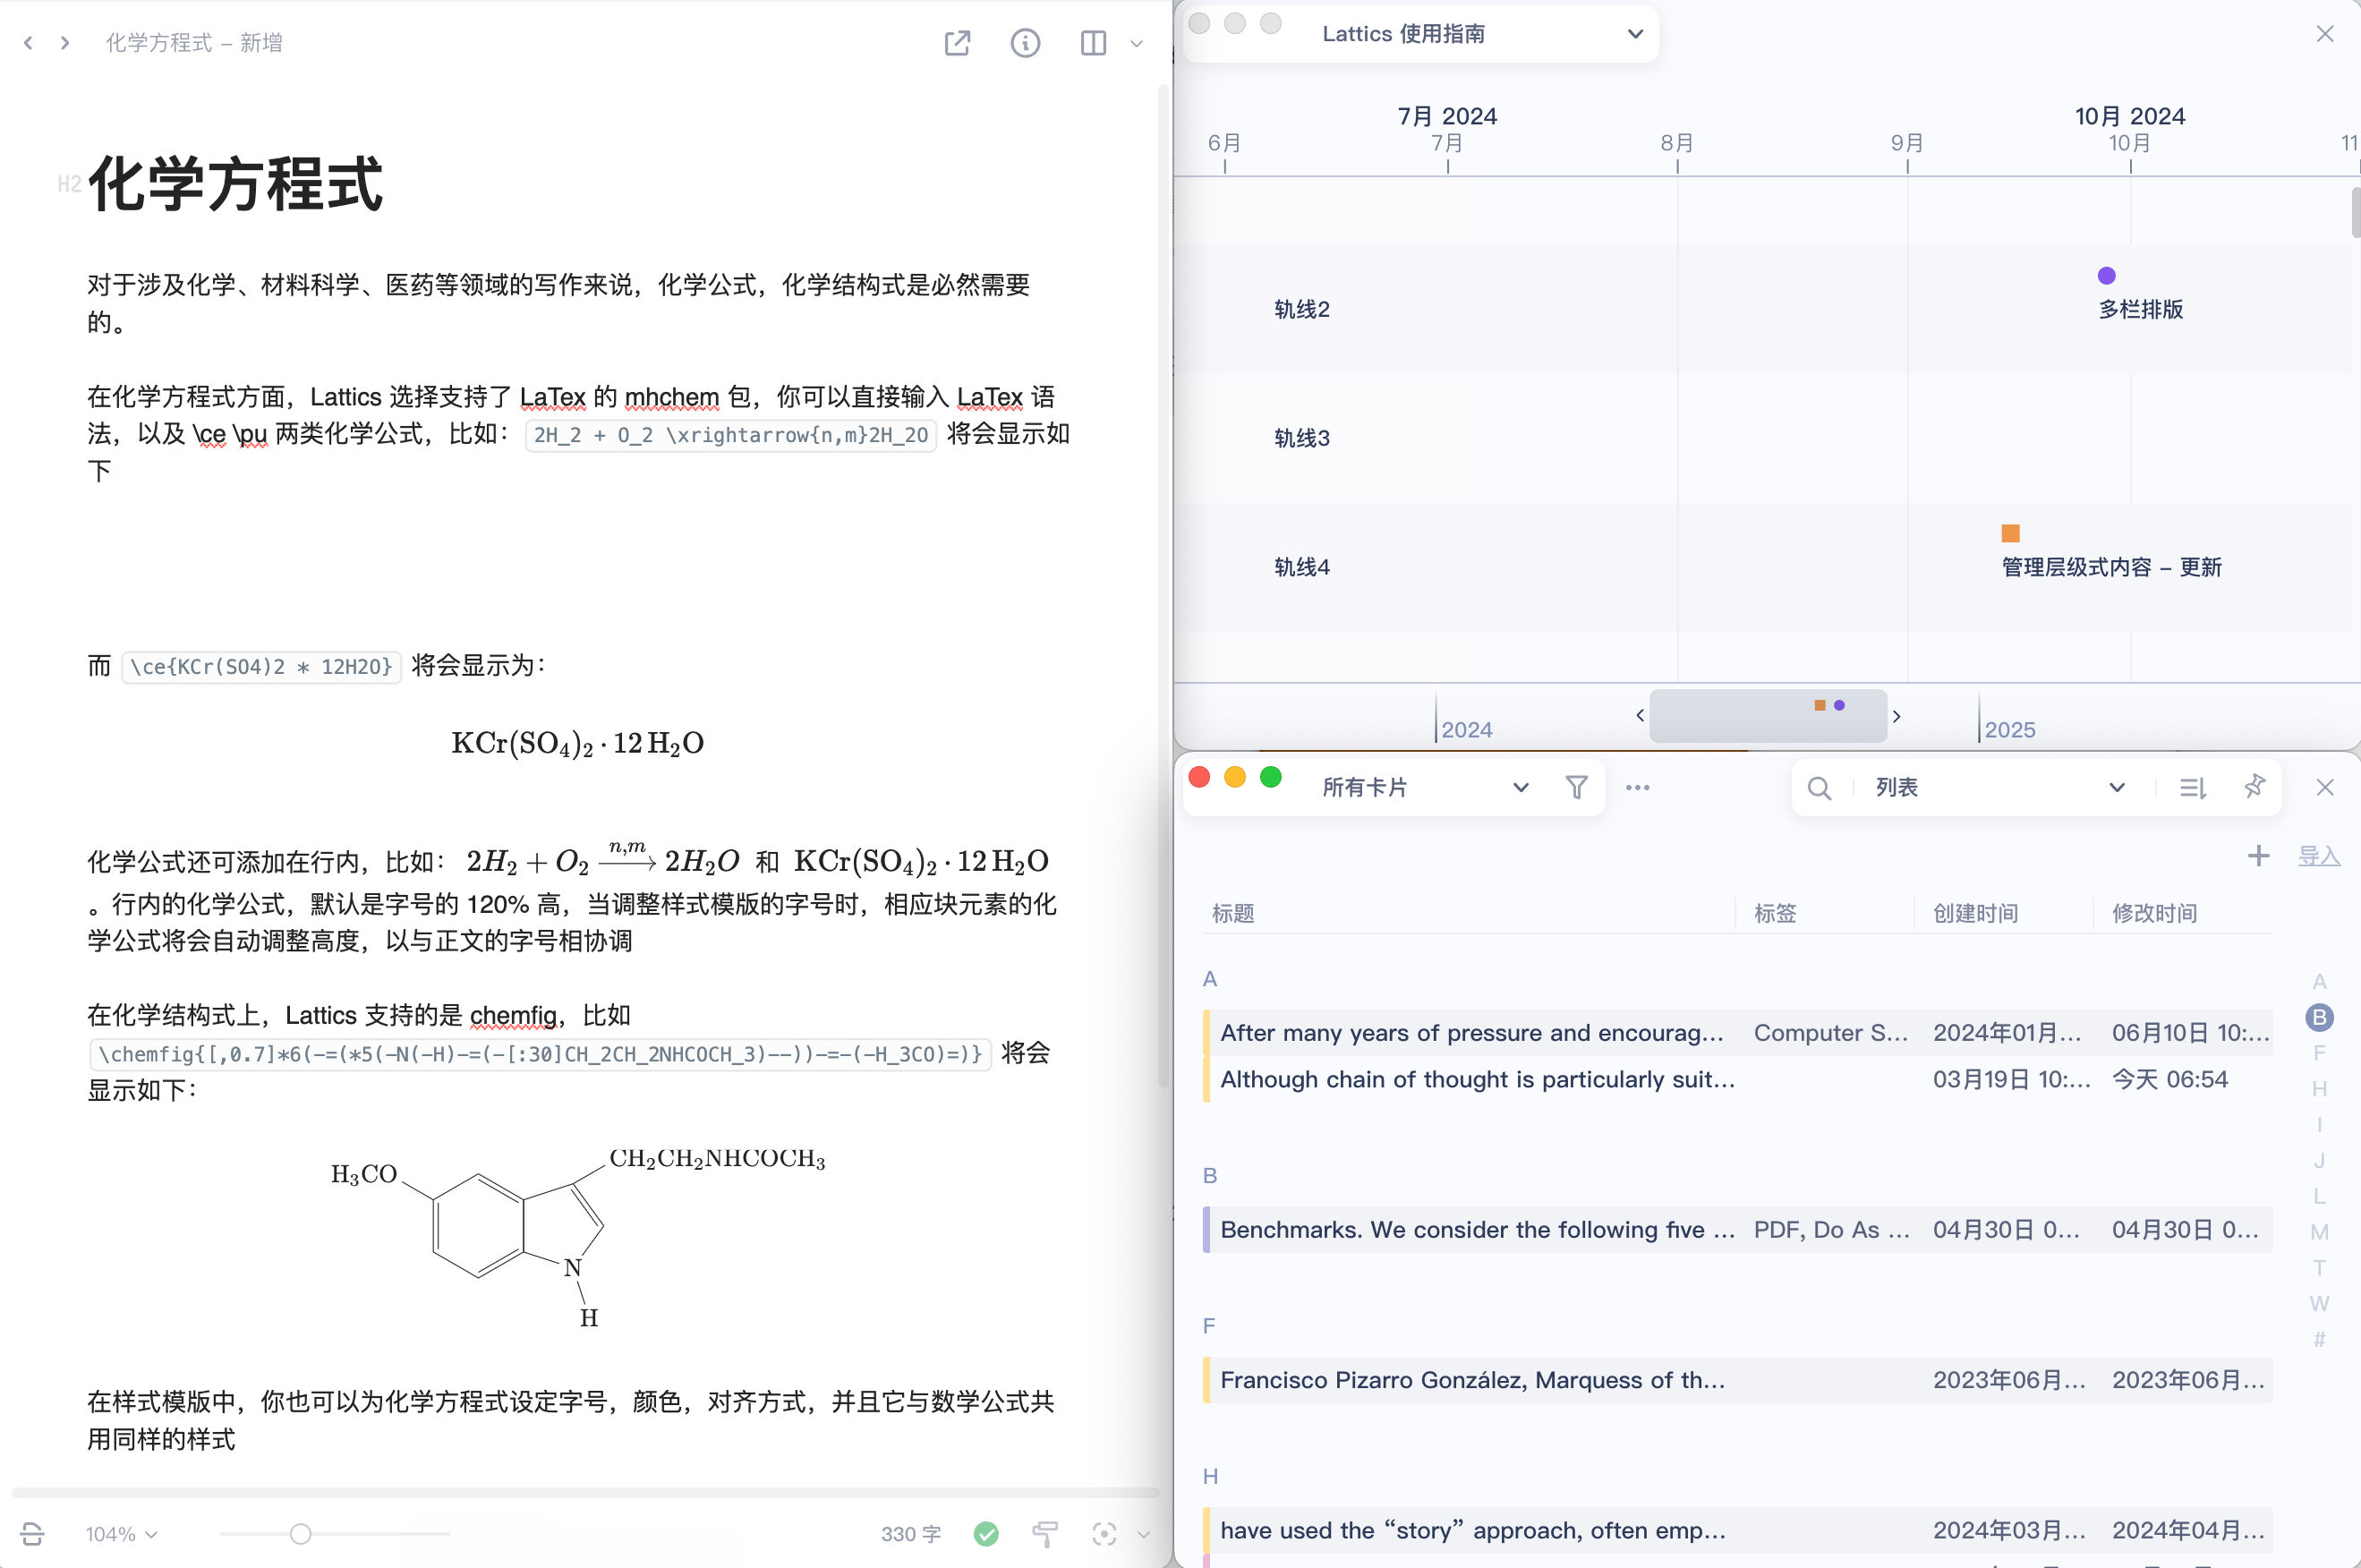The image size is (2361, 1568).
Task: Jump to letter A in index
Action: pos(2319,982)
